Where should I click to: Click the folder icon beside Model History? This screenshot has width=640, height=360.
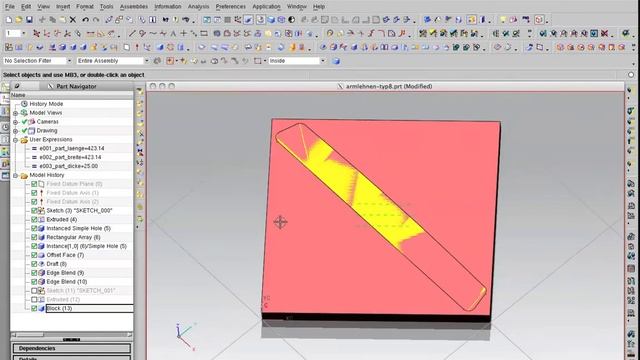(x=24, y=175)
